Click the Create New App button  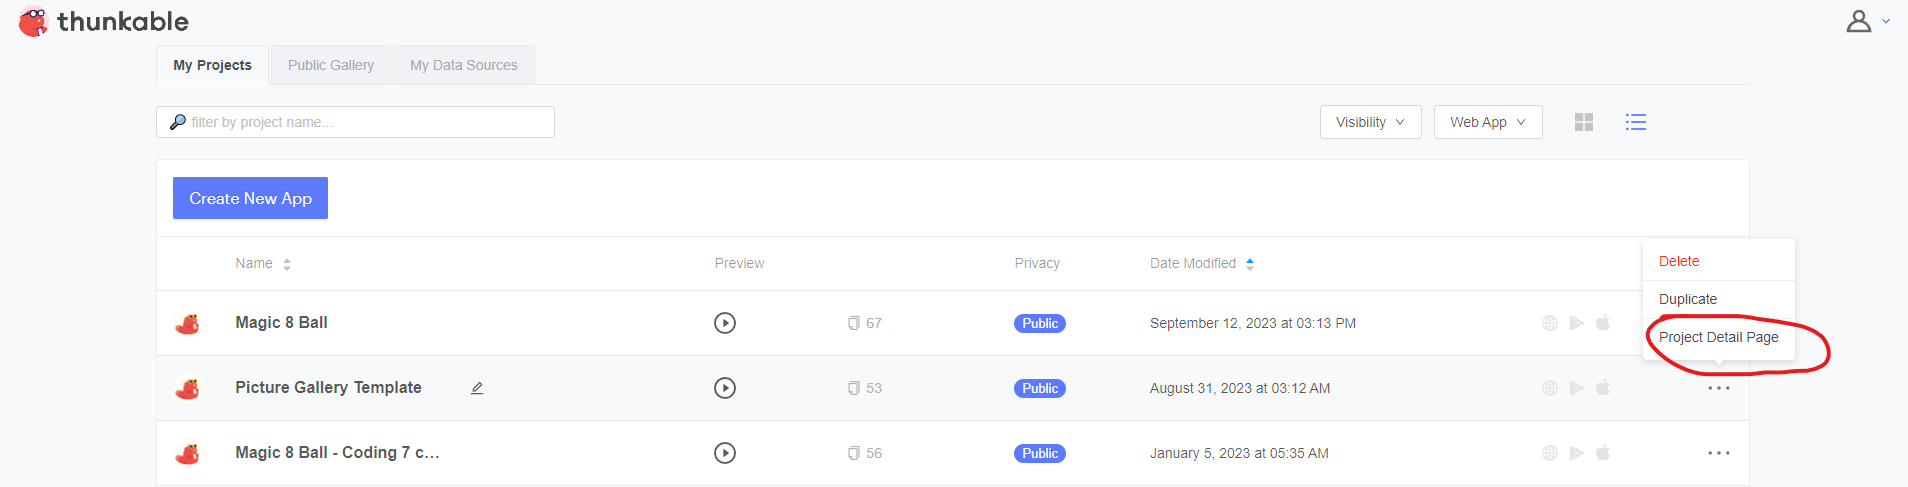[250, 198]
